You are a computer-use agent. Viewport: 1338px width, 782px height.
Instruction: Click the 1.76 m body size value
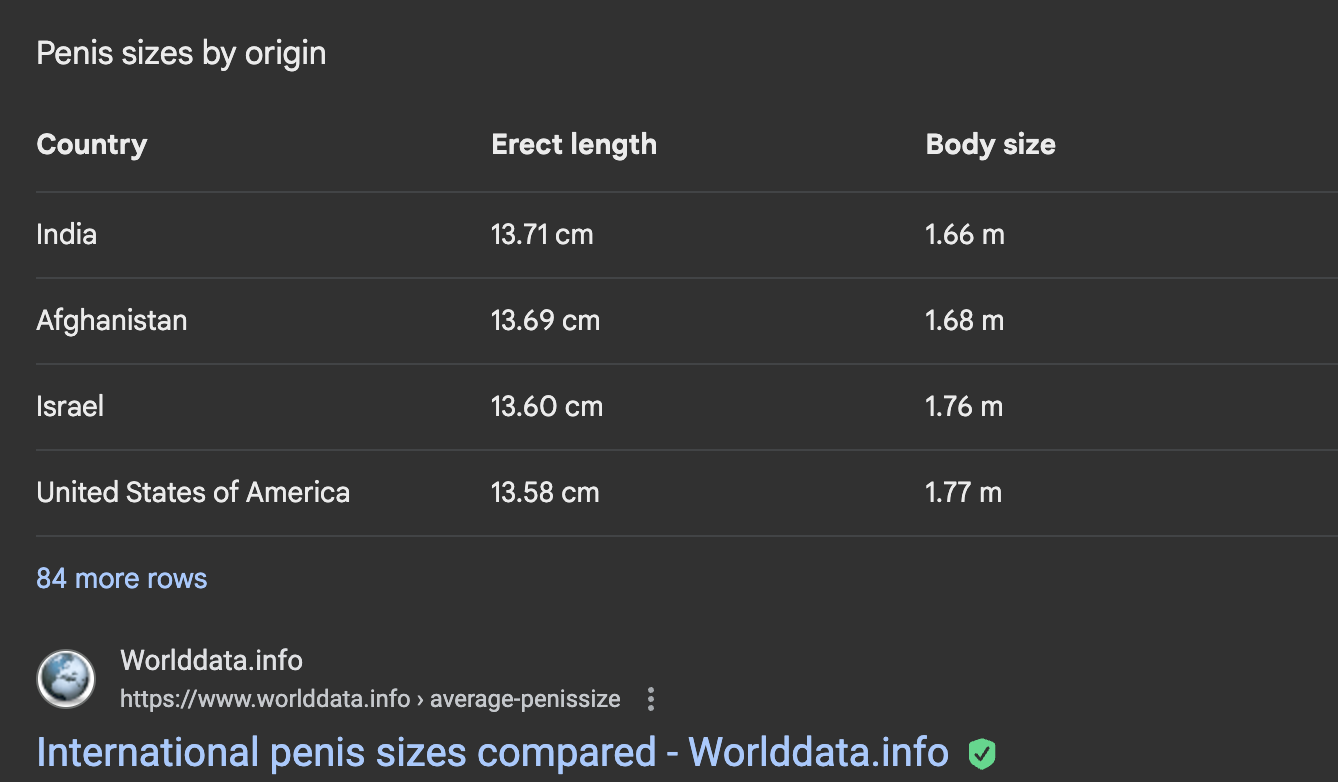[x=964, y=407]
